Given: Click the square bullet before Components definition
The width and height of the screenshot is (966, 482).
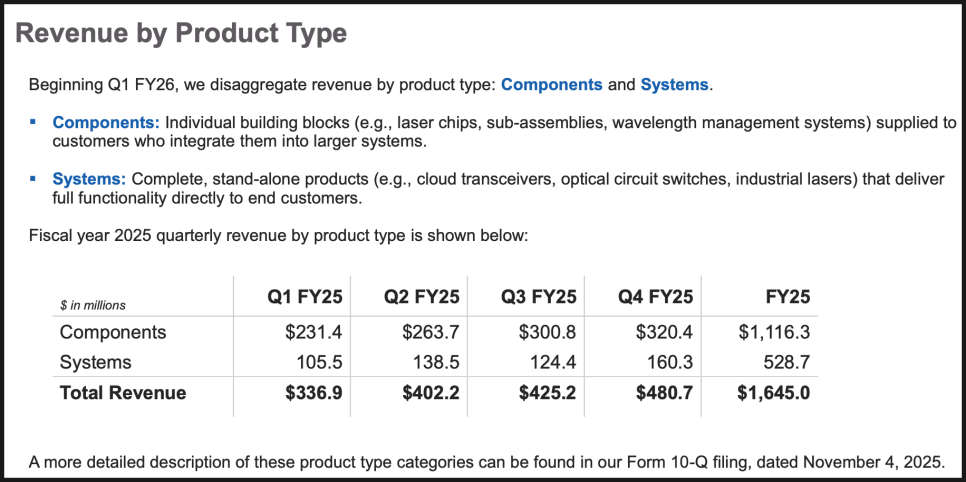Looking at the screenshot, I should 33,122.
